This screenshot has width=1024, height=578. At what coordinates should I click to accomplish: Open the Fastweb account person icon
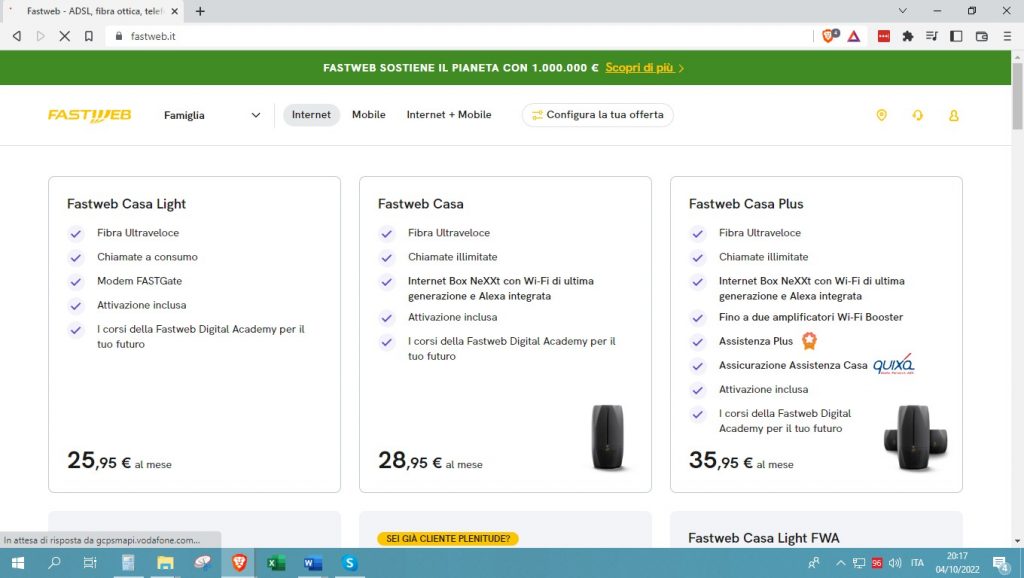tap(954, 115)
